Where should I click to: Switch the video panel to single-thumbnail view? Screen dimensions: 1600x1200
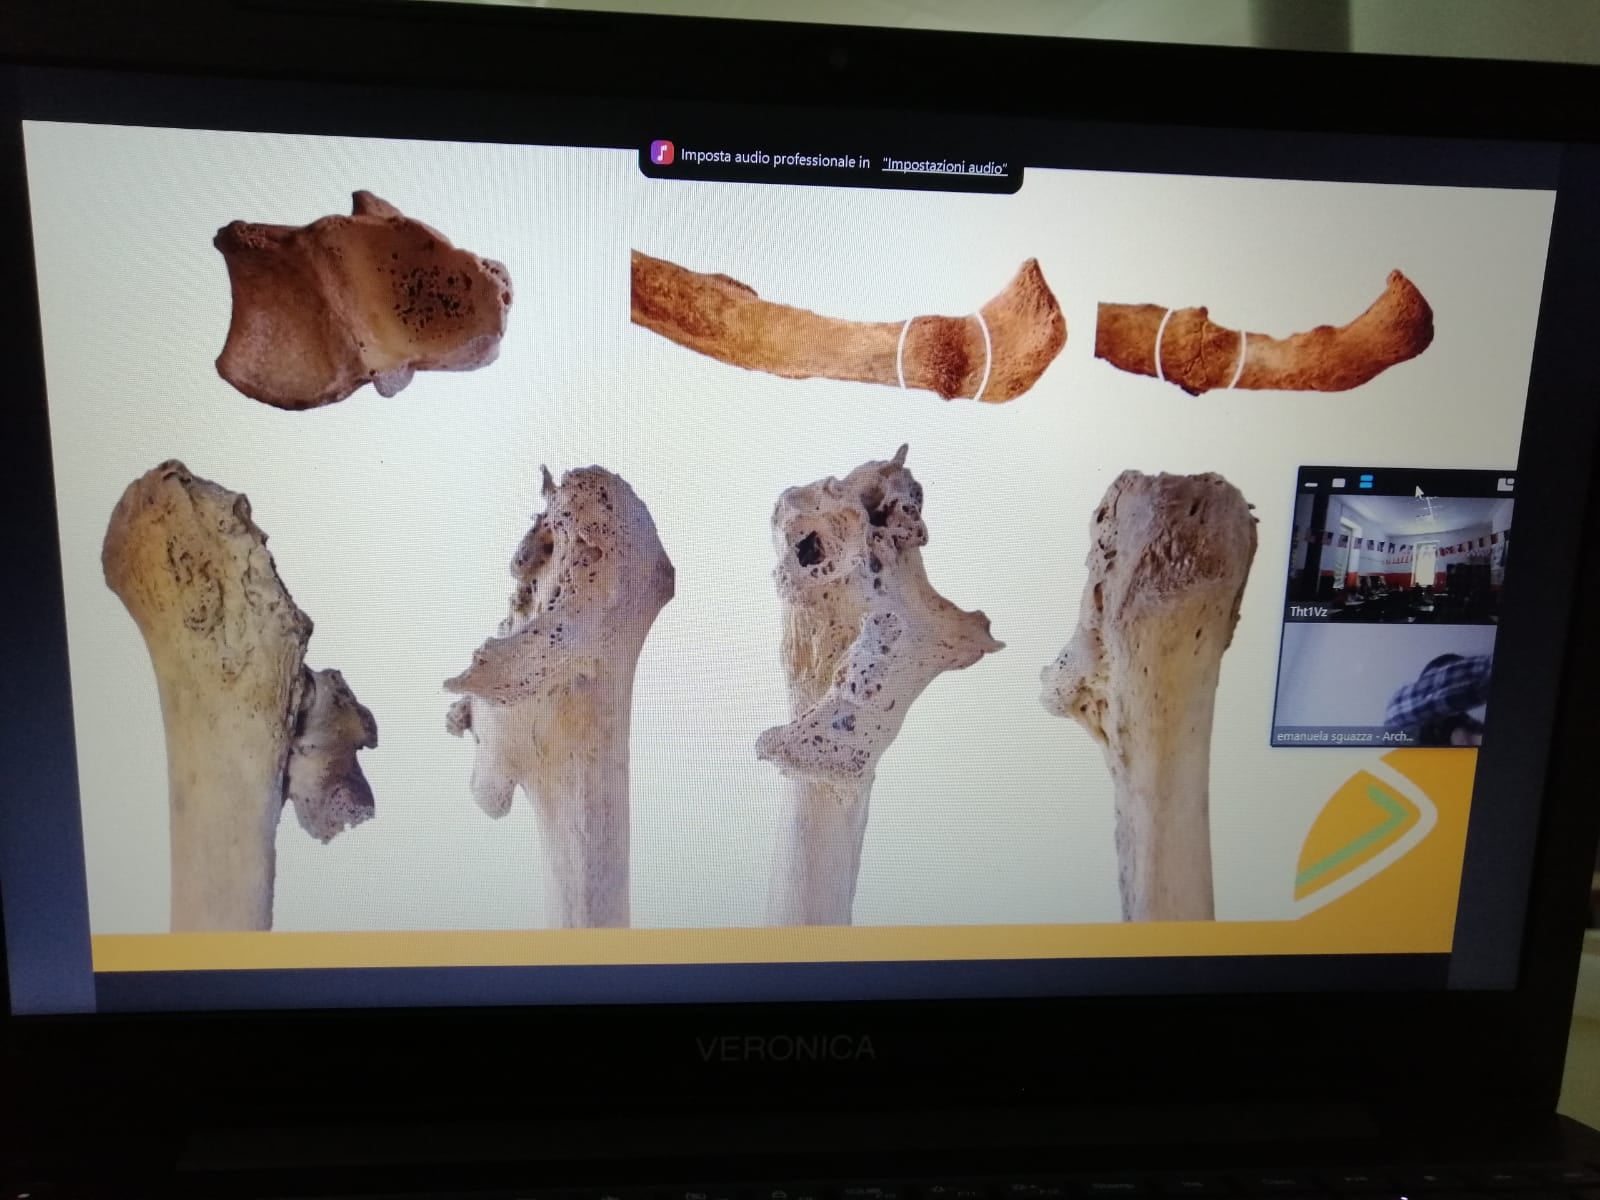(1339, 483)
